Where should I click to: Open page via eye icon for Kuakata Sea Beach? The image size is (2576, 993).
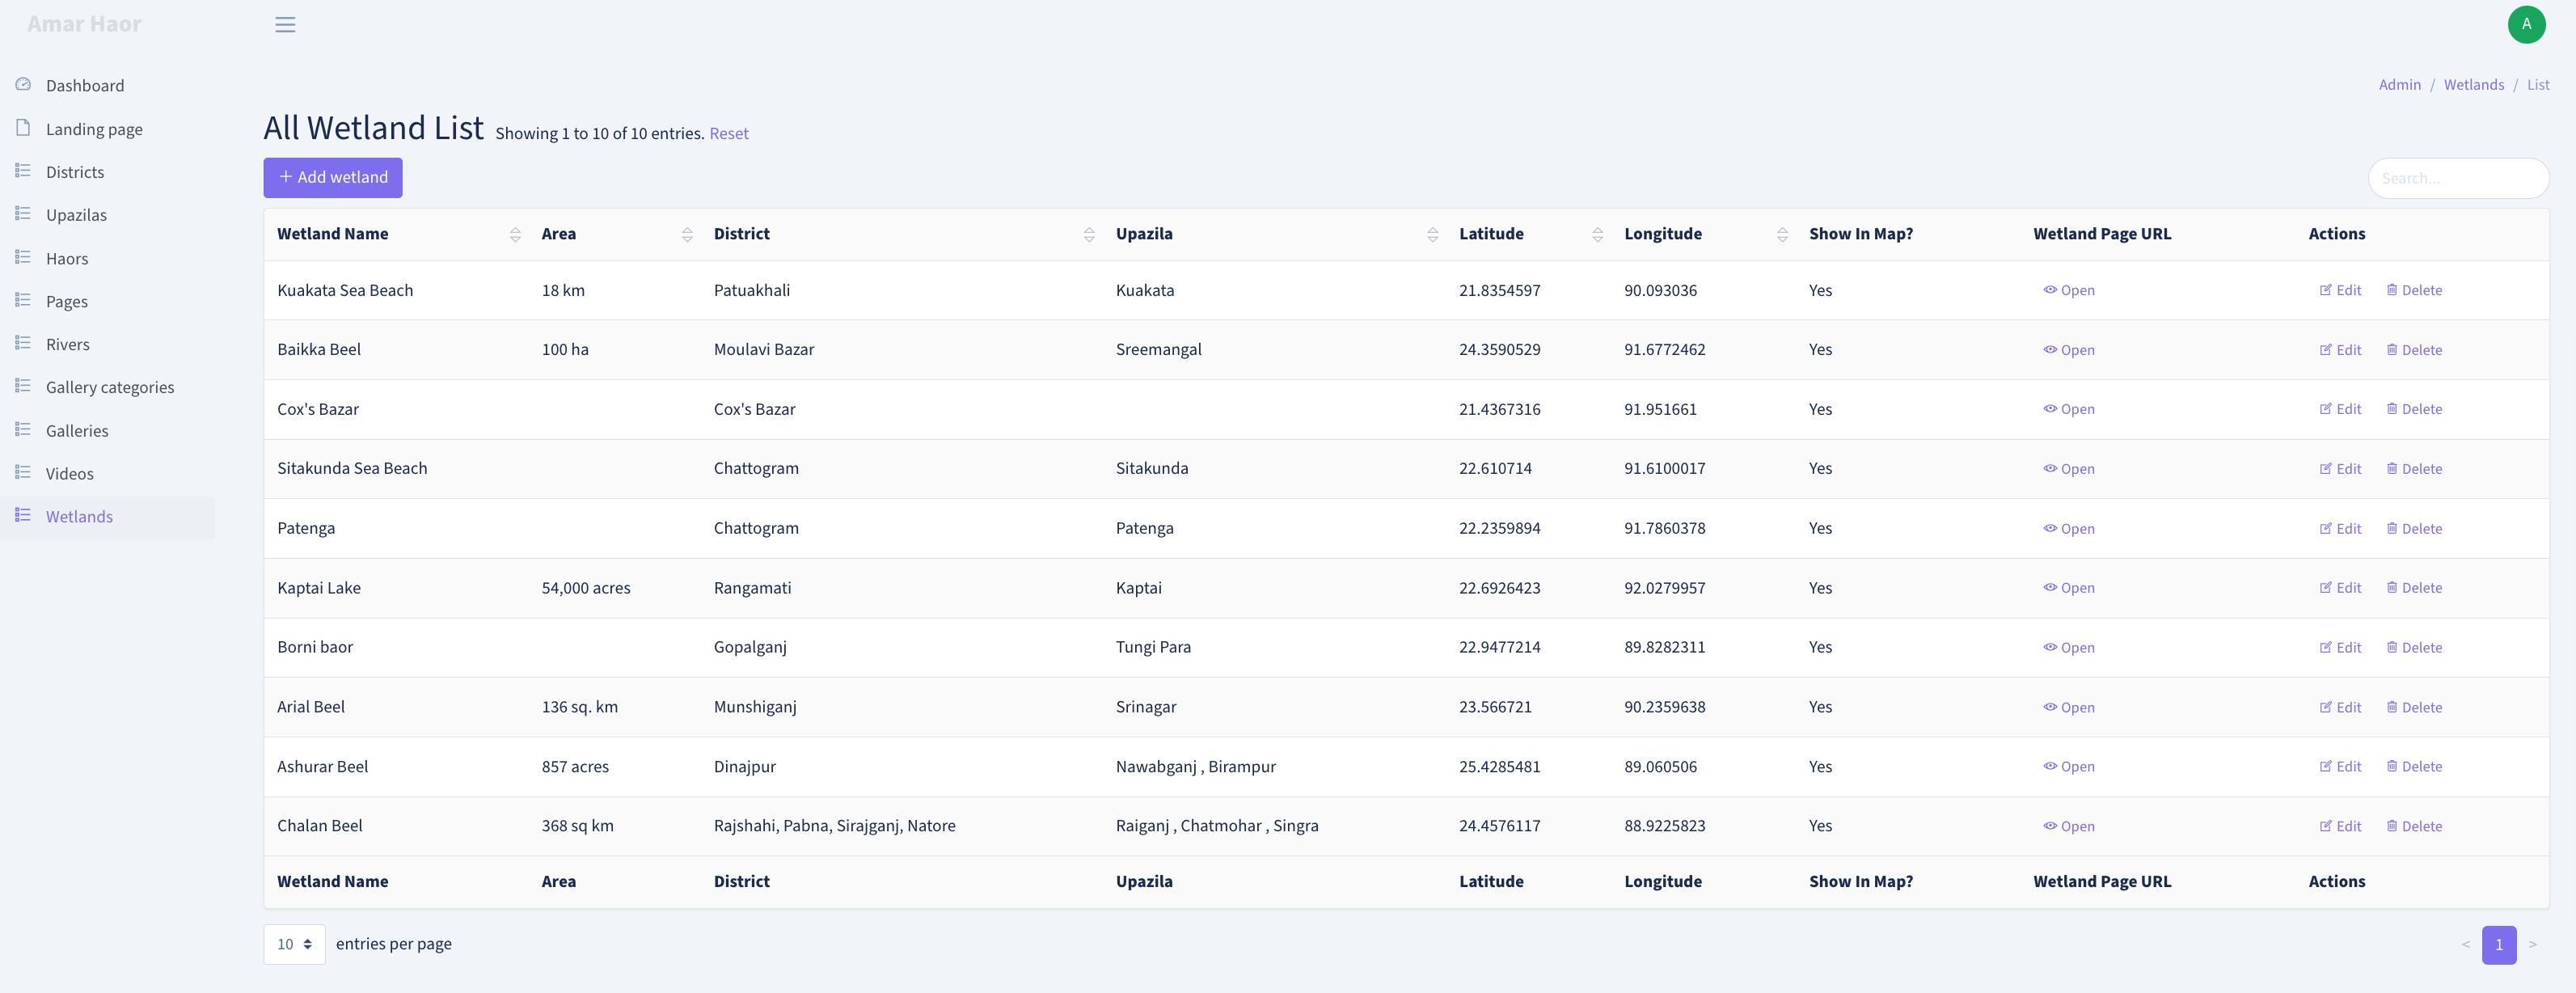[2049, 290]
